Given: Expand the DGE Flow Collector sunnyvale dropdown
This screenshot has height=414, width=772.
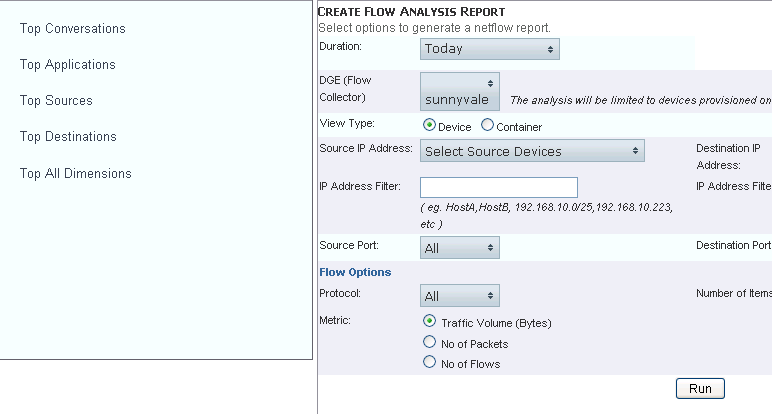Looking at the screenshot, I should tap(460, 90).
